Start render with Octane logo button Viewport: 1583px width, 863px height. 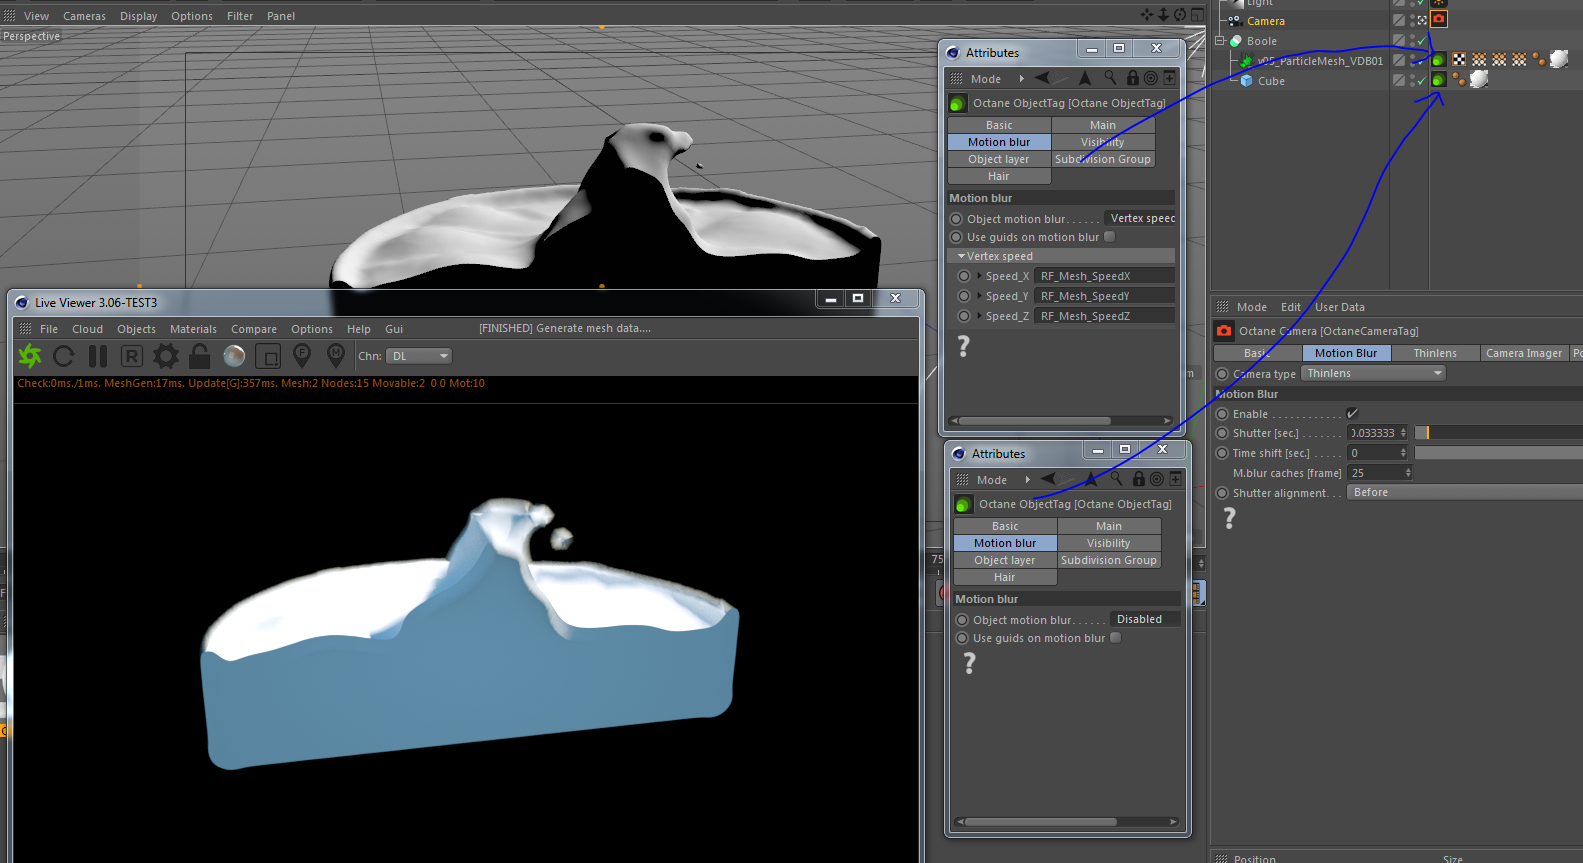31,356
